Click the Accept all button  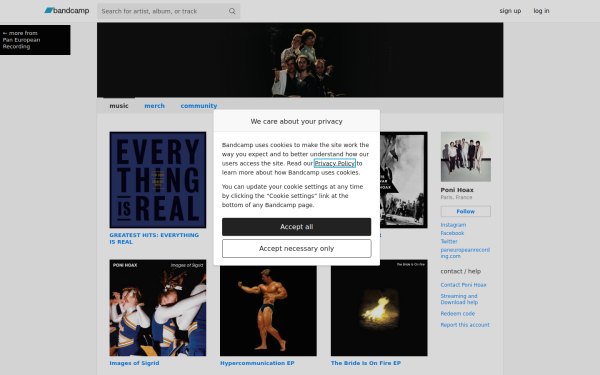297,227
